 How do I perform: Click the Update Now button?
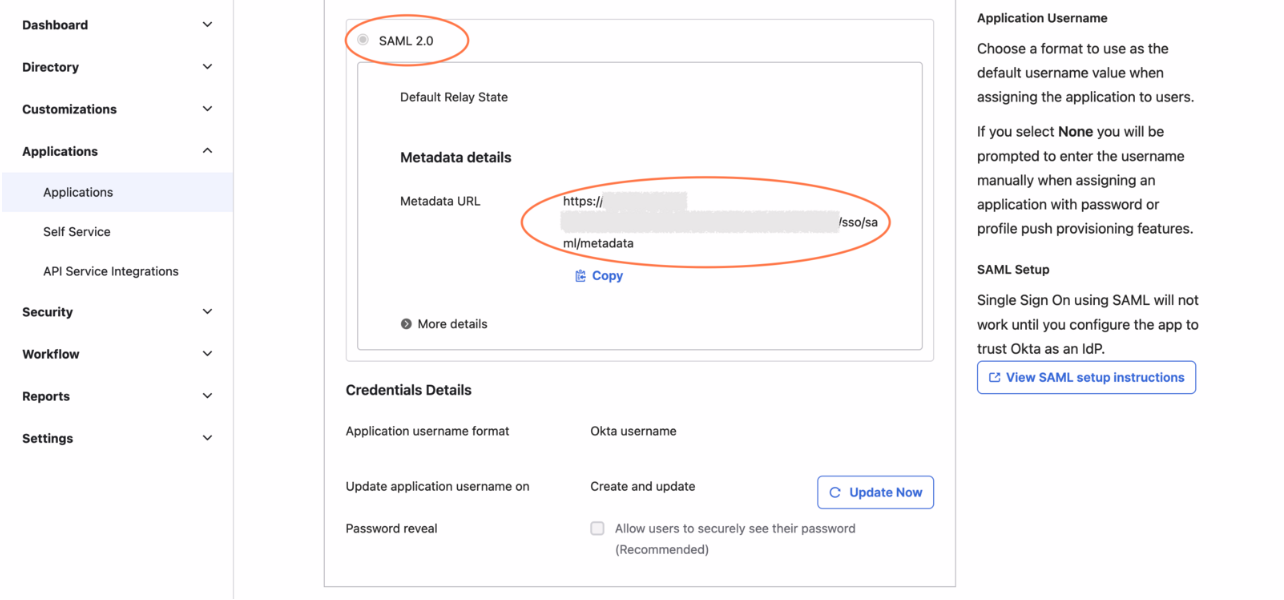[875, 492]
